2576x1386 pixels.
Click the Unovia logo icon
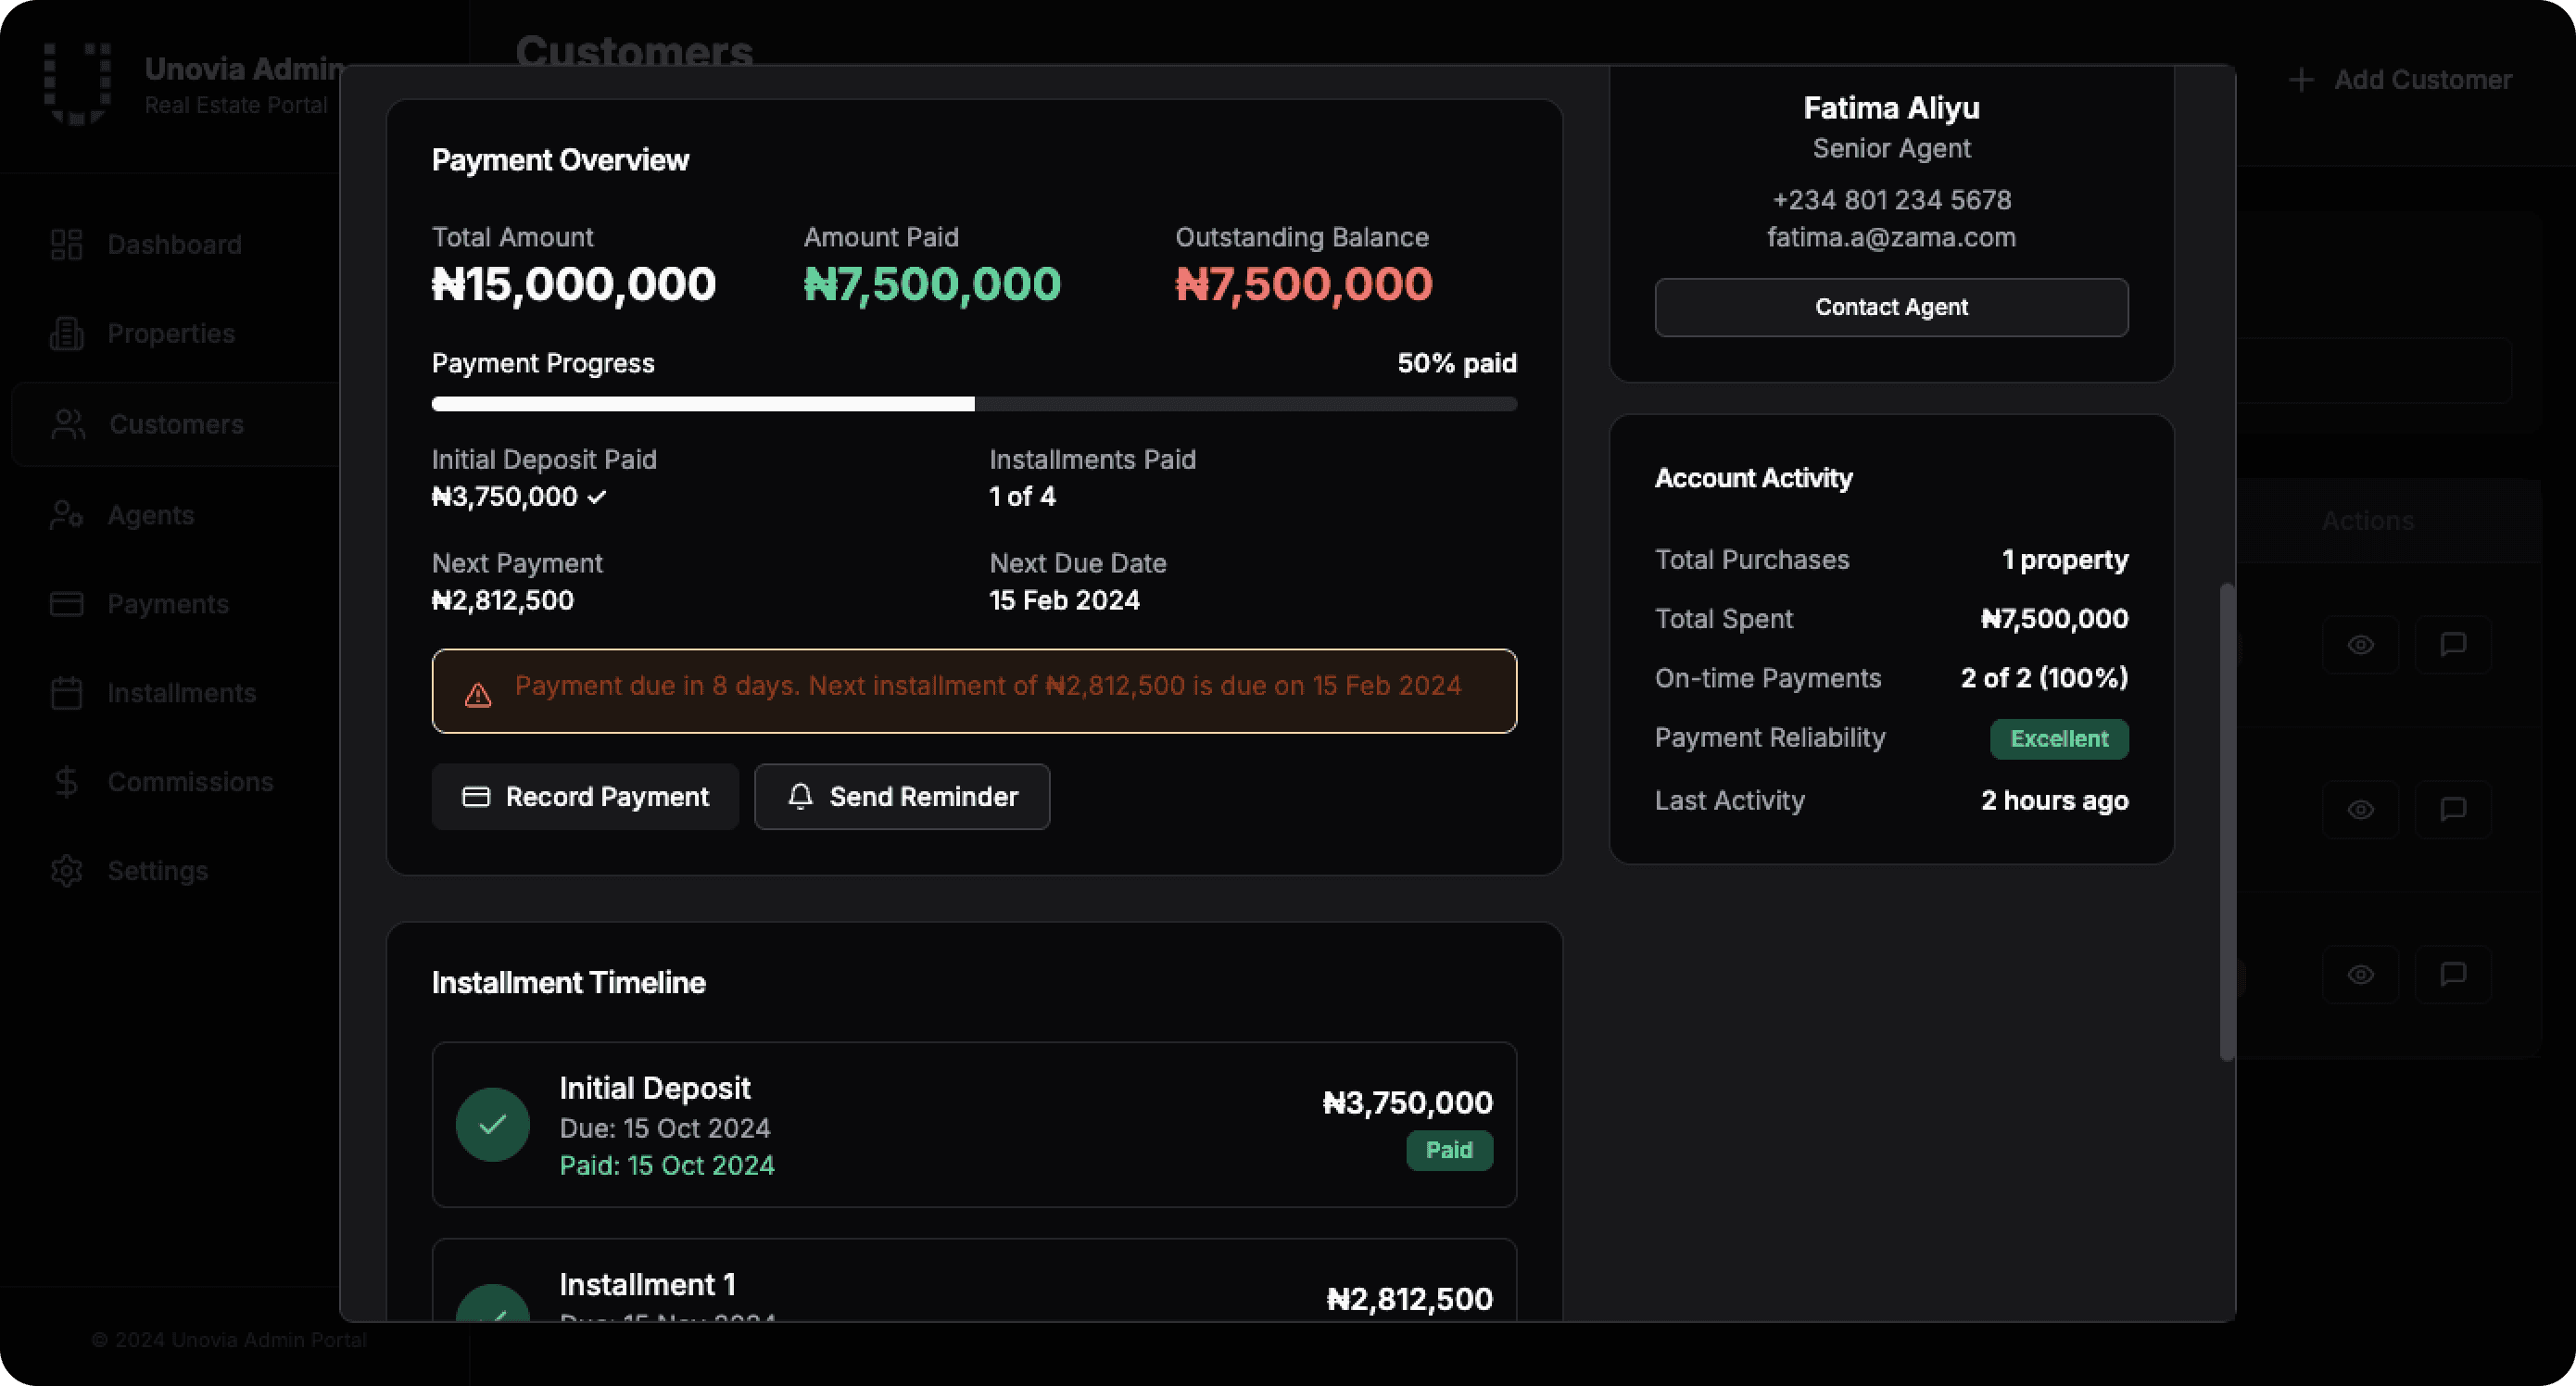(78, 84)
